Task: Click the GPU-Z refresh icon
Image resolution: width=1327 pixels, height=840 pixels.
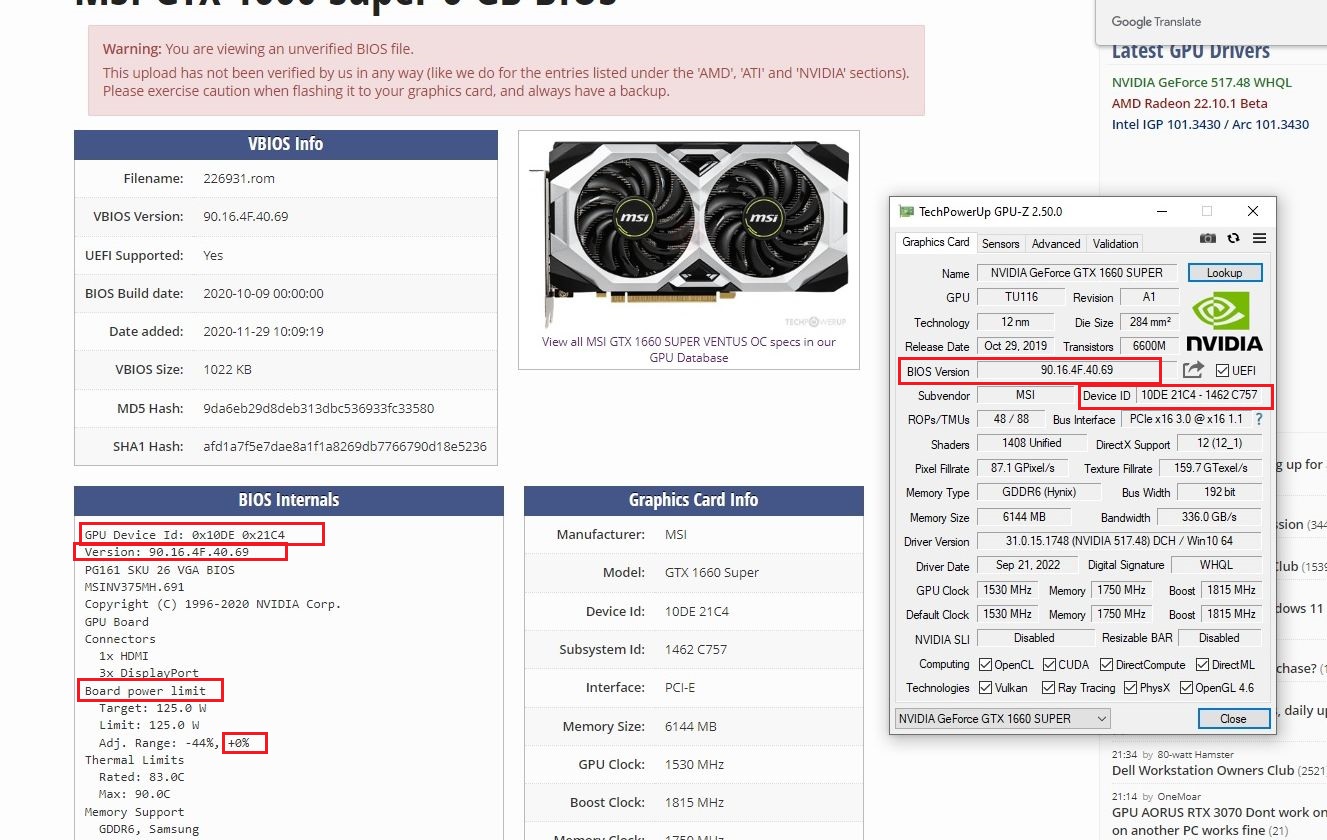Action: [1233, 238]
